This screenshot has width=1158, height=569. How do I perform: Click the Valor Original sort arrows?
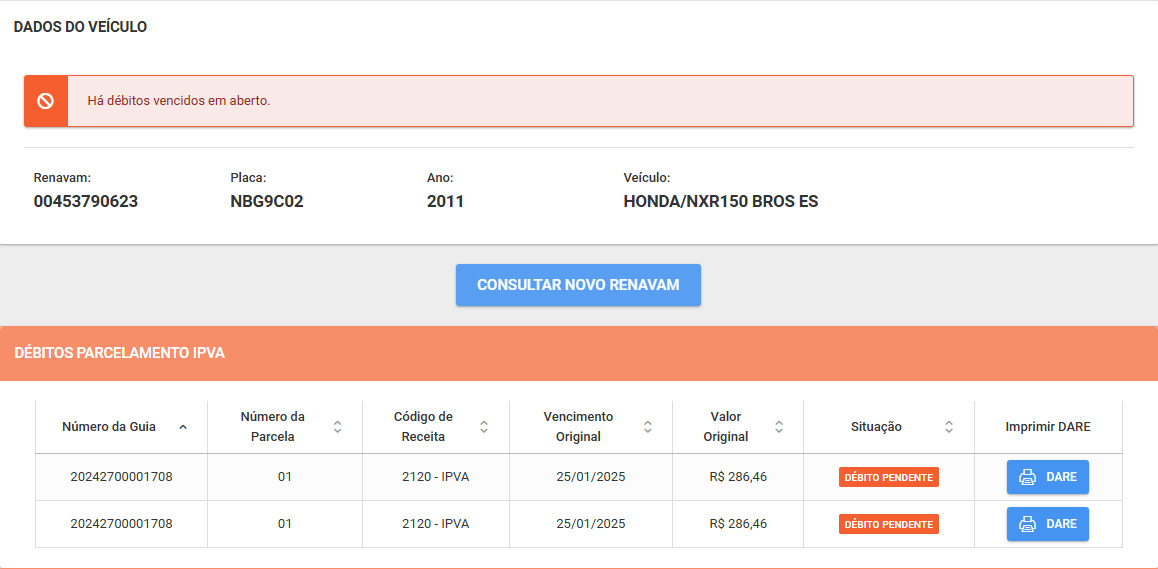(x=778, y=427)
